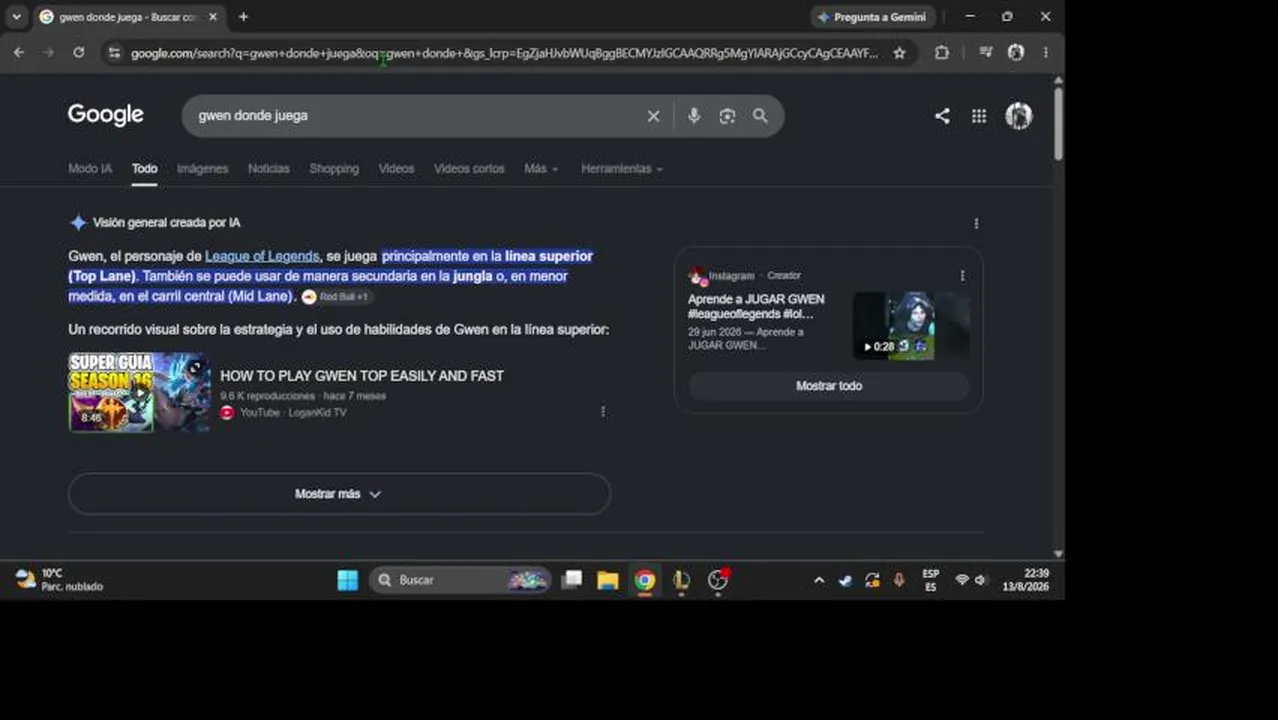Screen dimensions: 1278x720
Task: Switch to Noticias tab
Action: click(x=269, y=169)
